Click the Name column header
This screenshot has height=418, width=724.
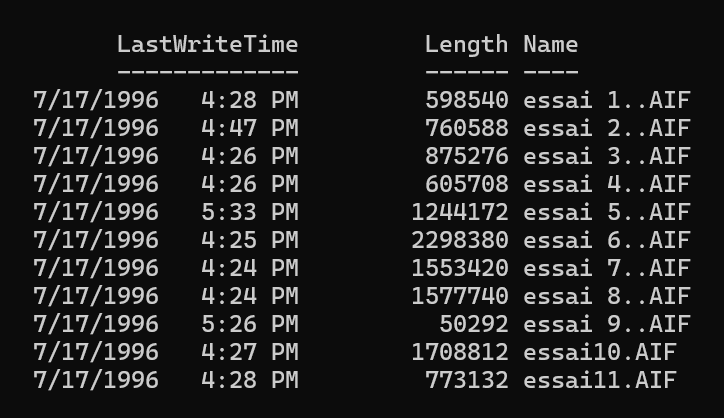[550, 44]
